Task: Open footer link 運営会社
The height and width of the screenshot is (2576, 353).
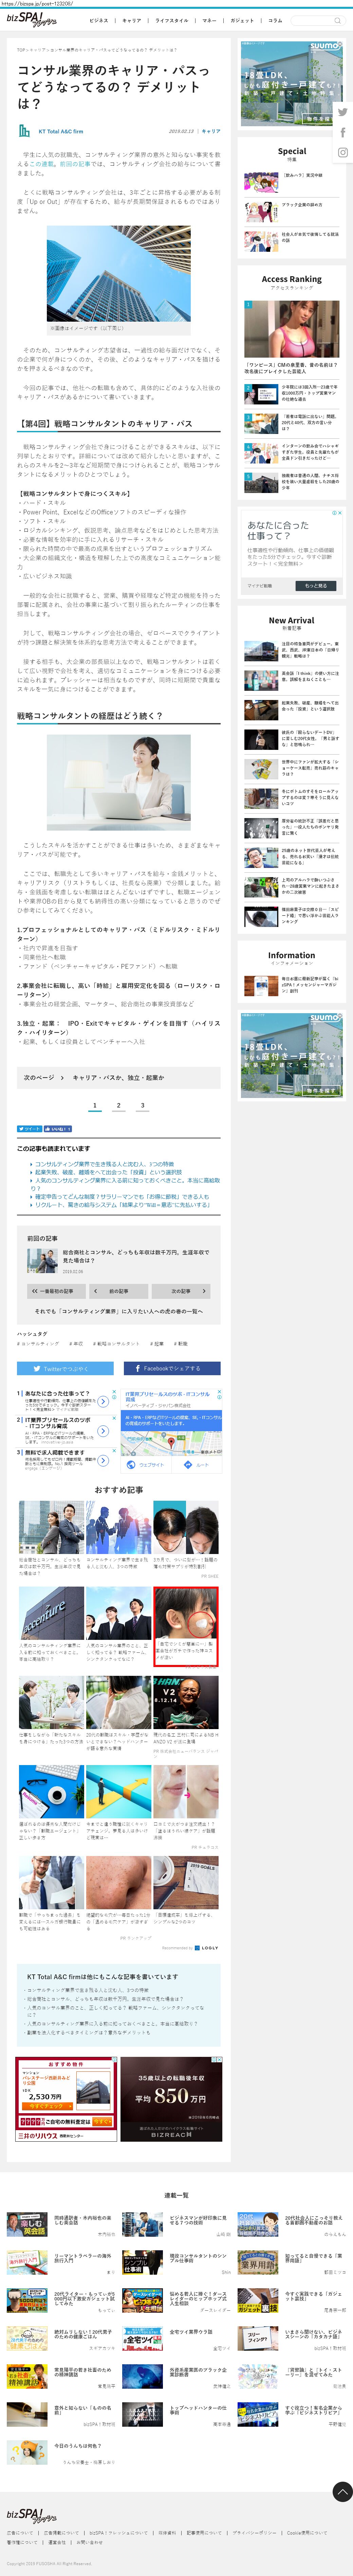Action: click(x=57, y=2542)
